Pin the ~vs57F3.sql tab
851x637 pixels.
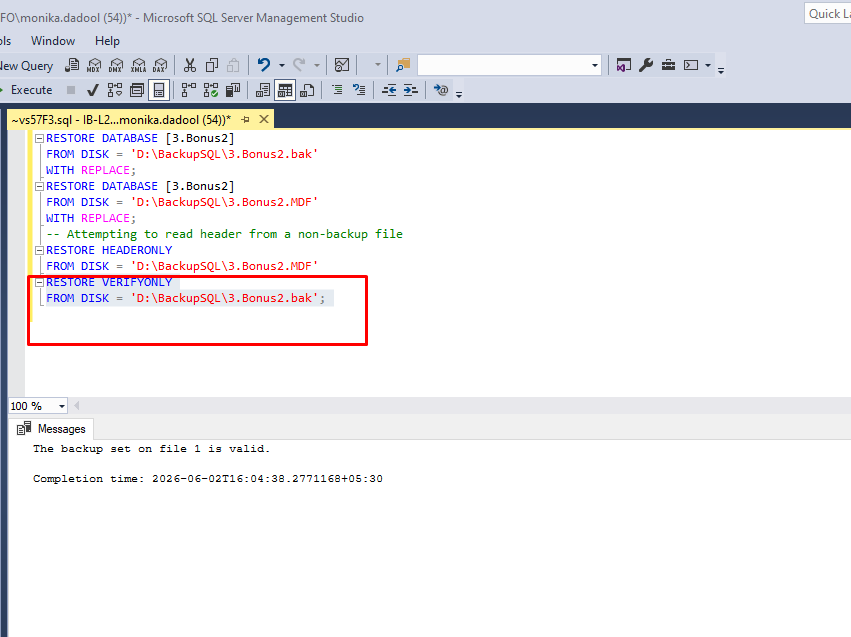(245, 120)
